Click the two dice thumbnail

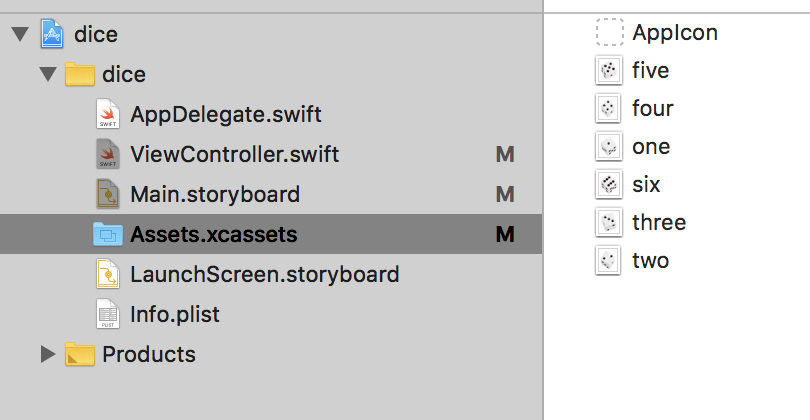607,260
